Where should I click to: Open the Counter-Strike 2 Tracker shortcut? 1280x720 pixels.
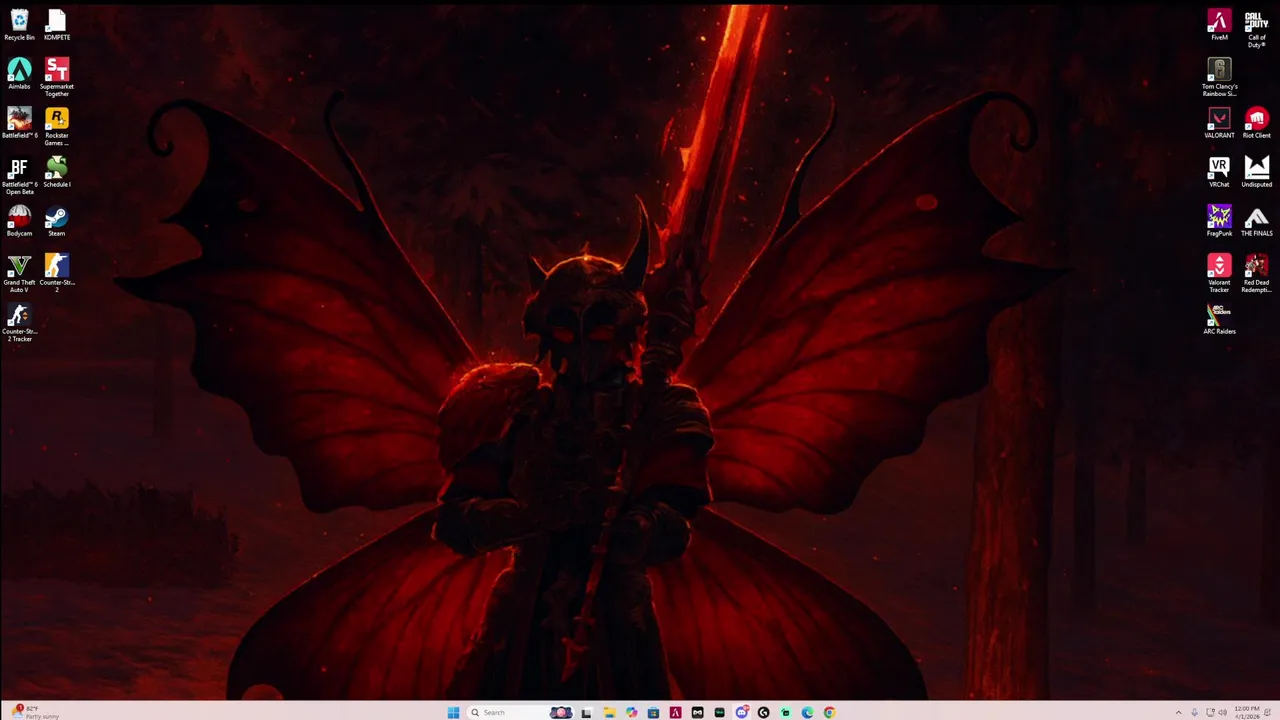[19, 322]
